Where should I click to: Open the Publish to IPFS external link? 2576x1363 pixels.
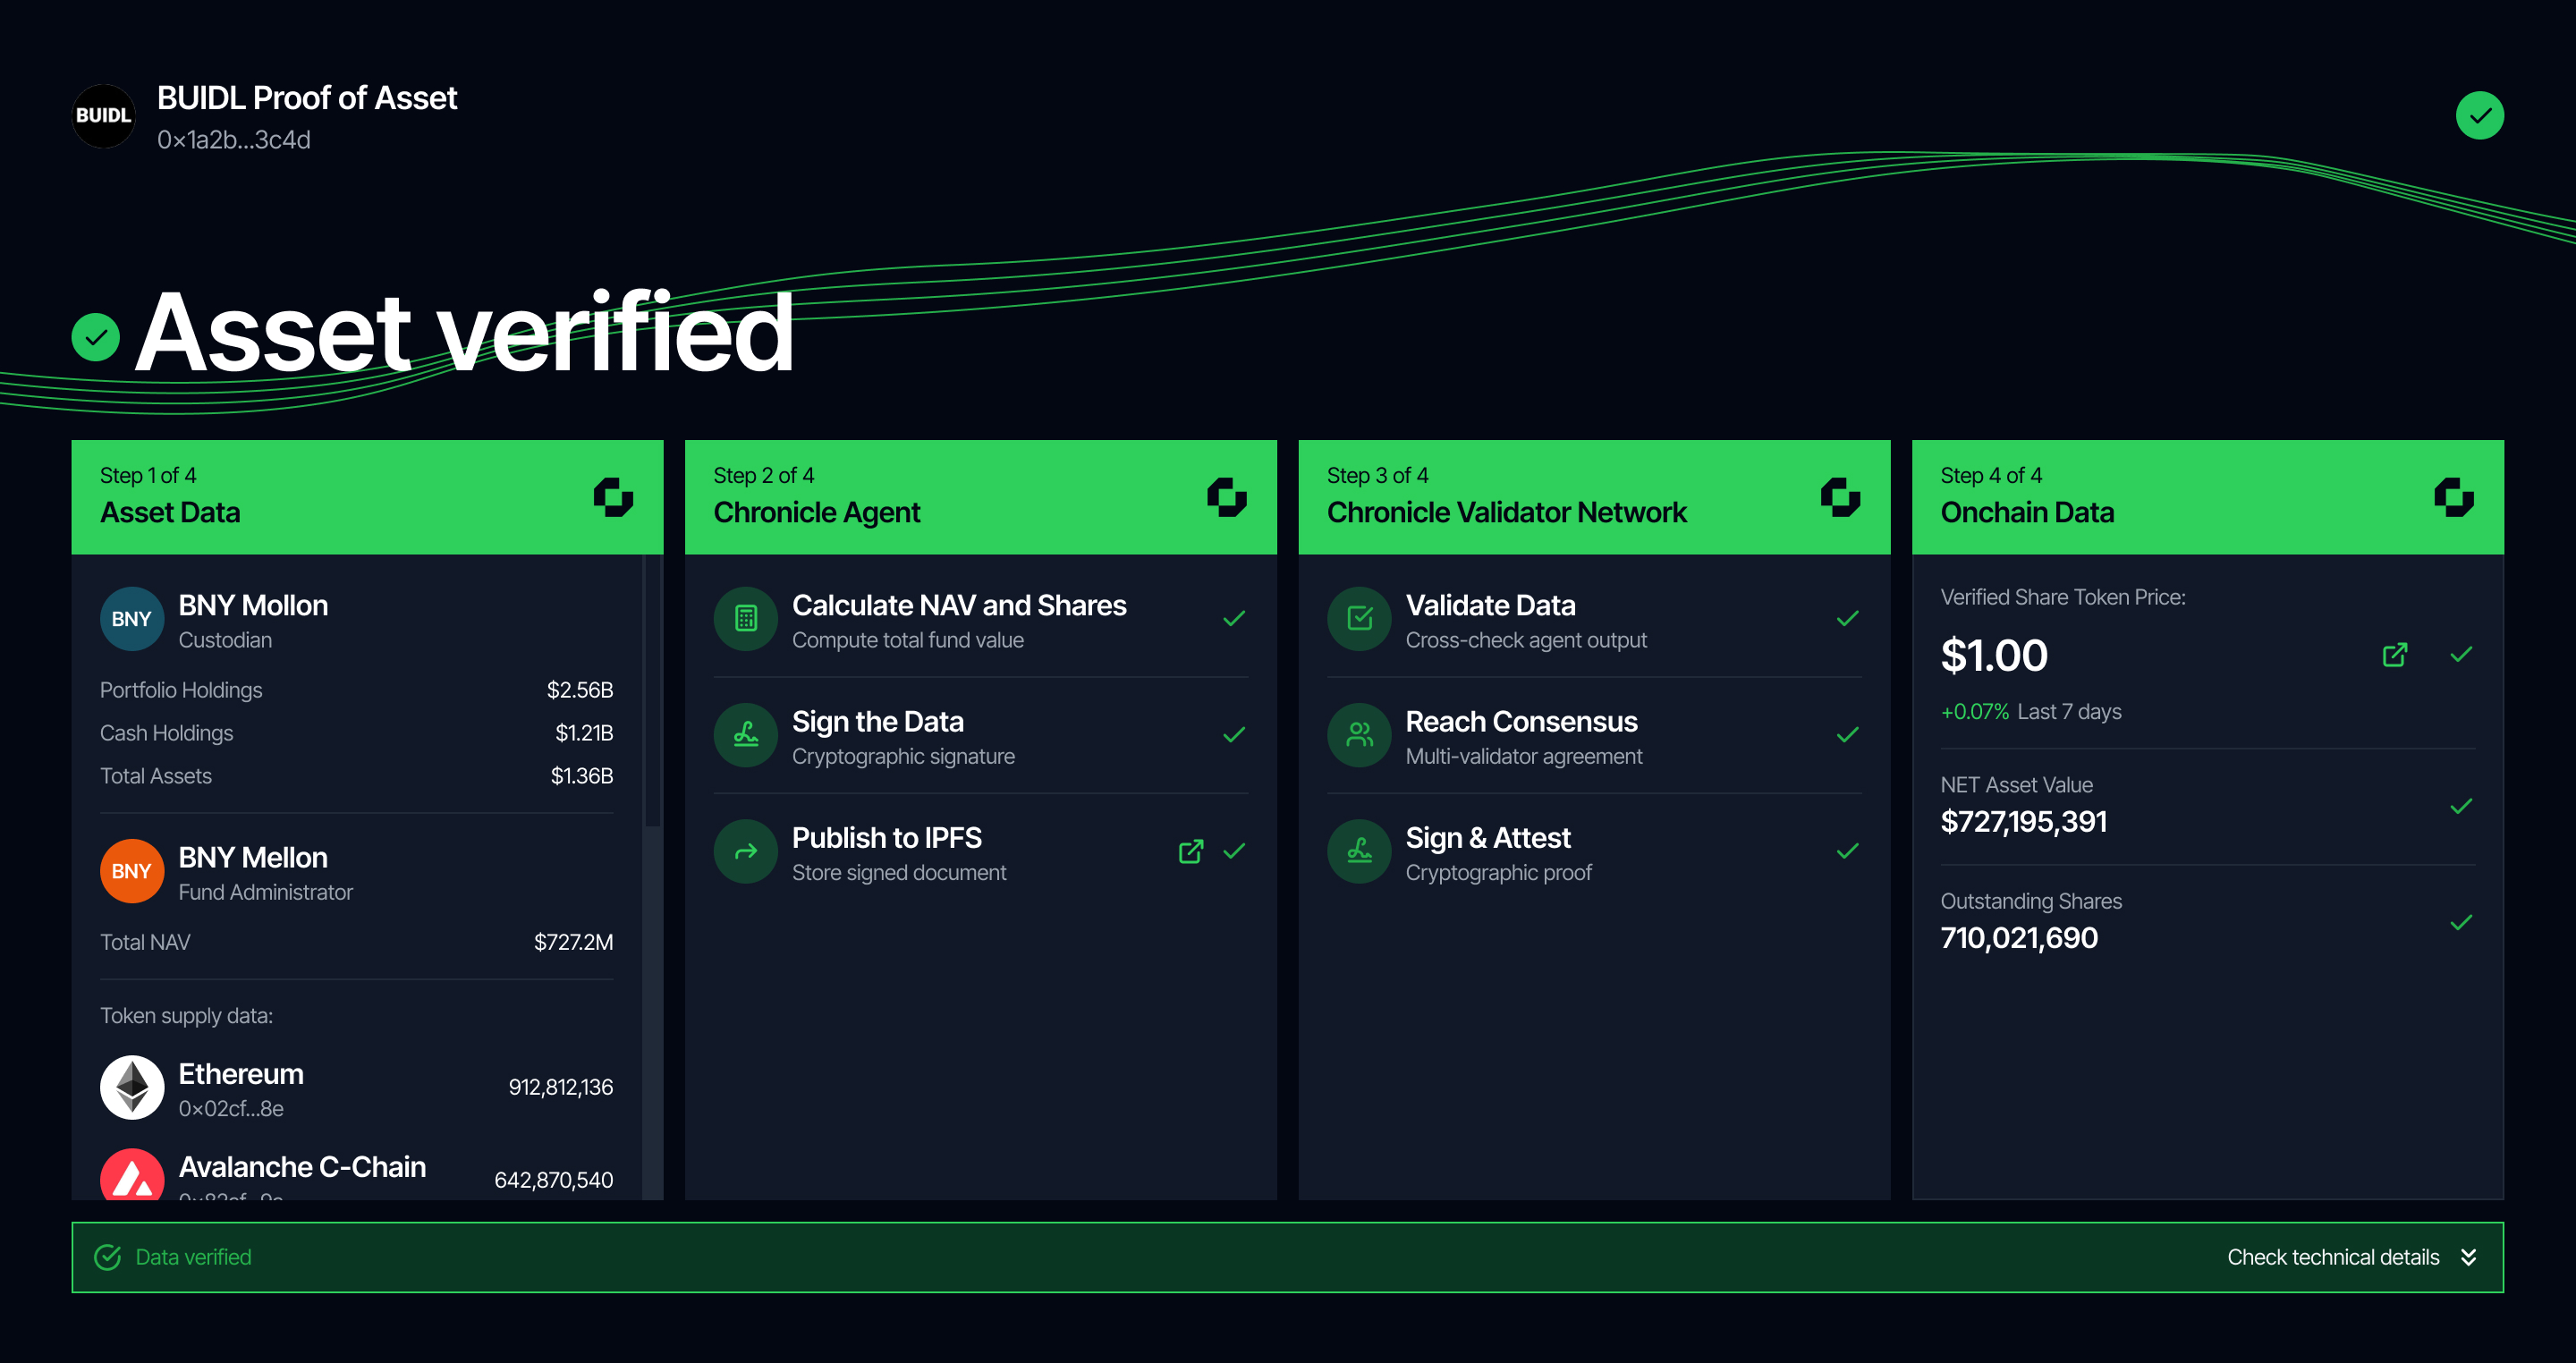1191,852
